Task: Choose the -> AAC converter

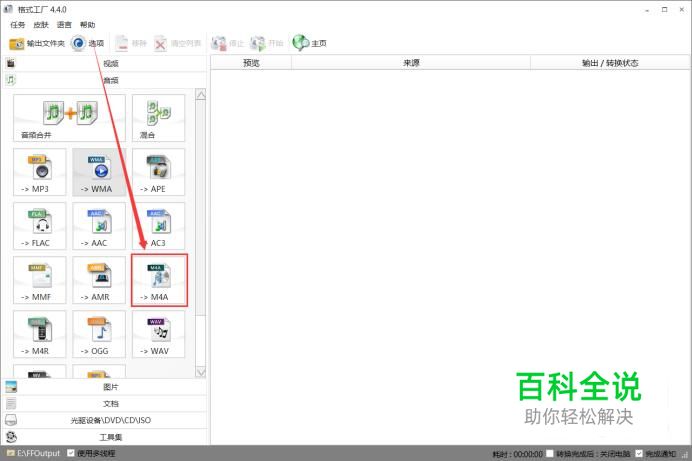Action: 99,226
